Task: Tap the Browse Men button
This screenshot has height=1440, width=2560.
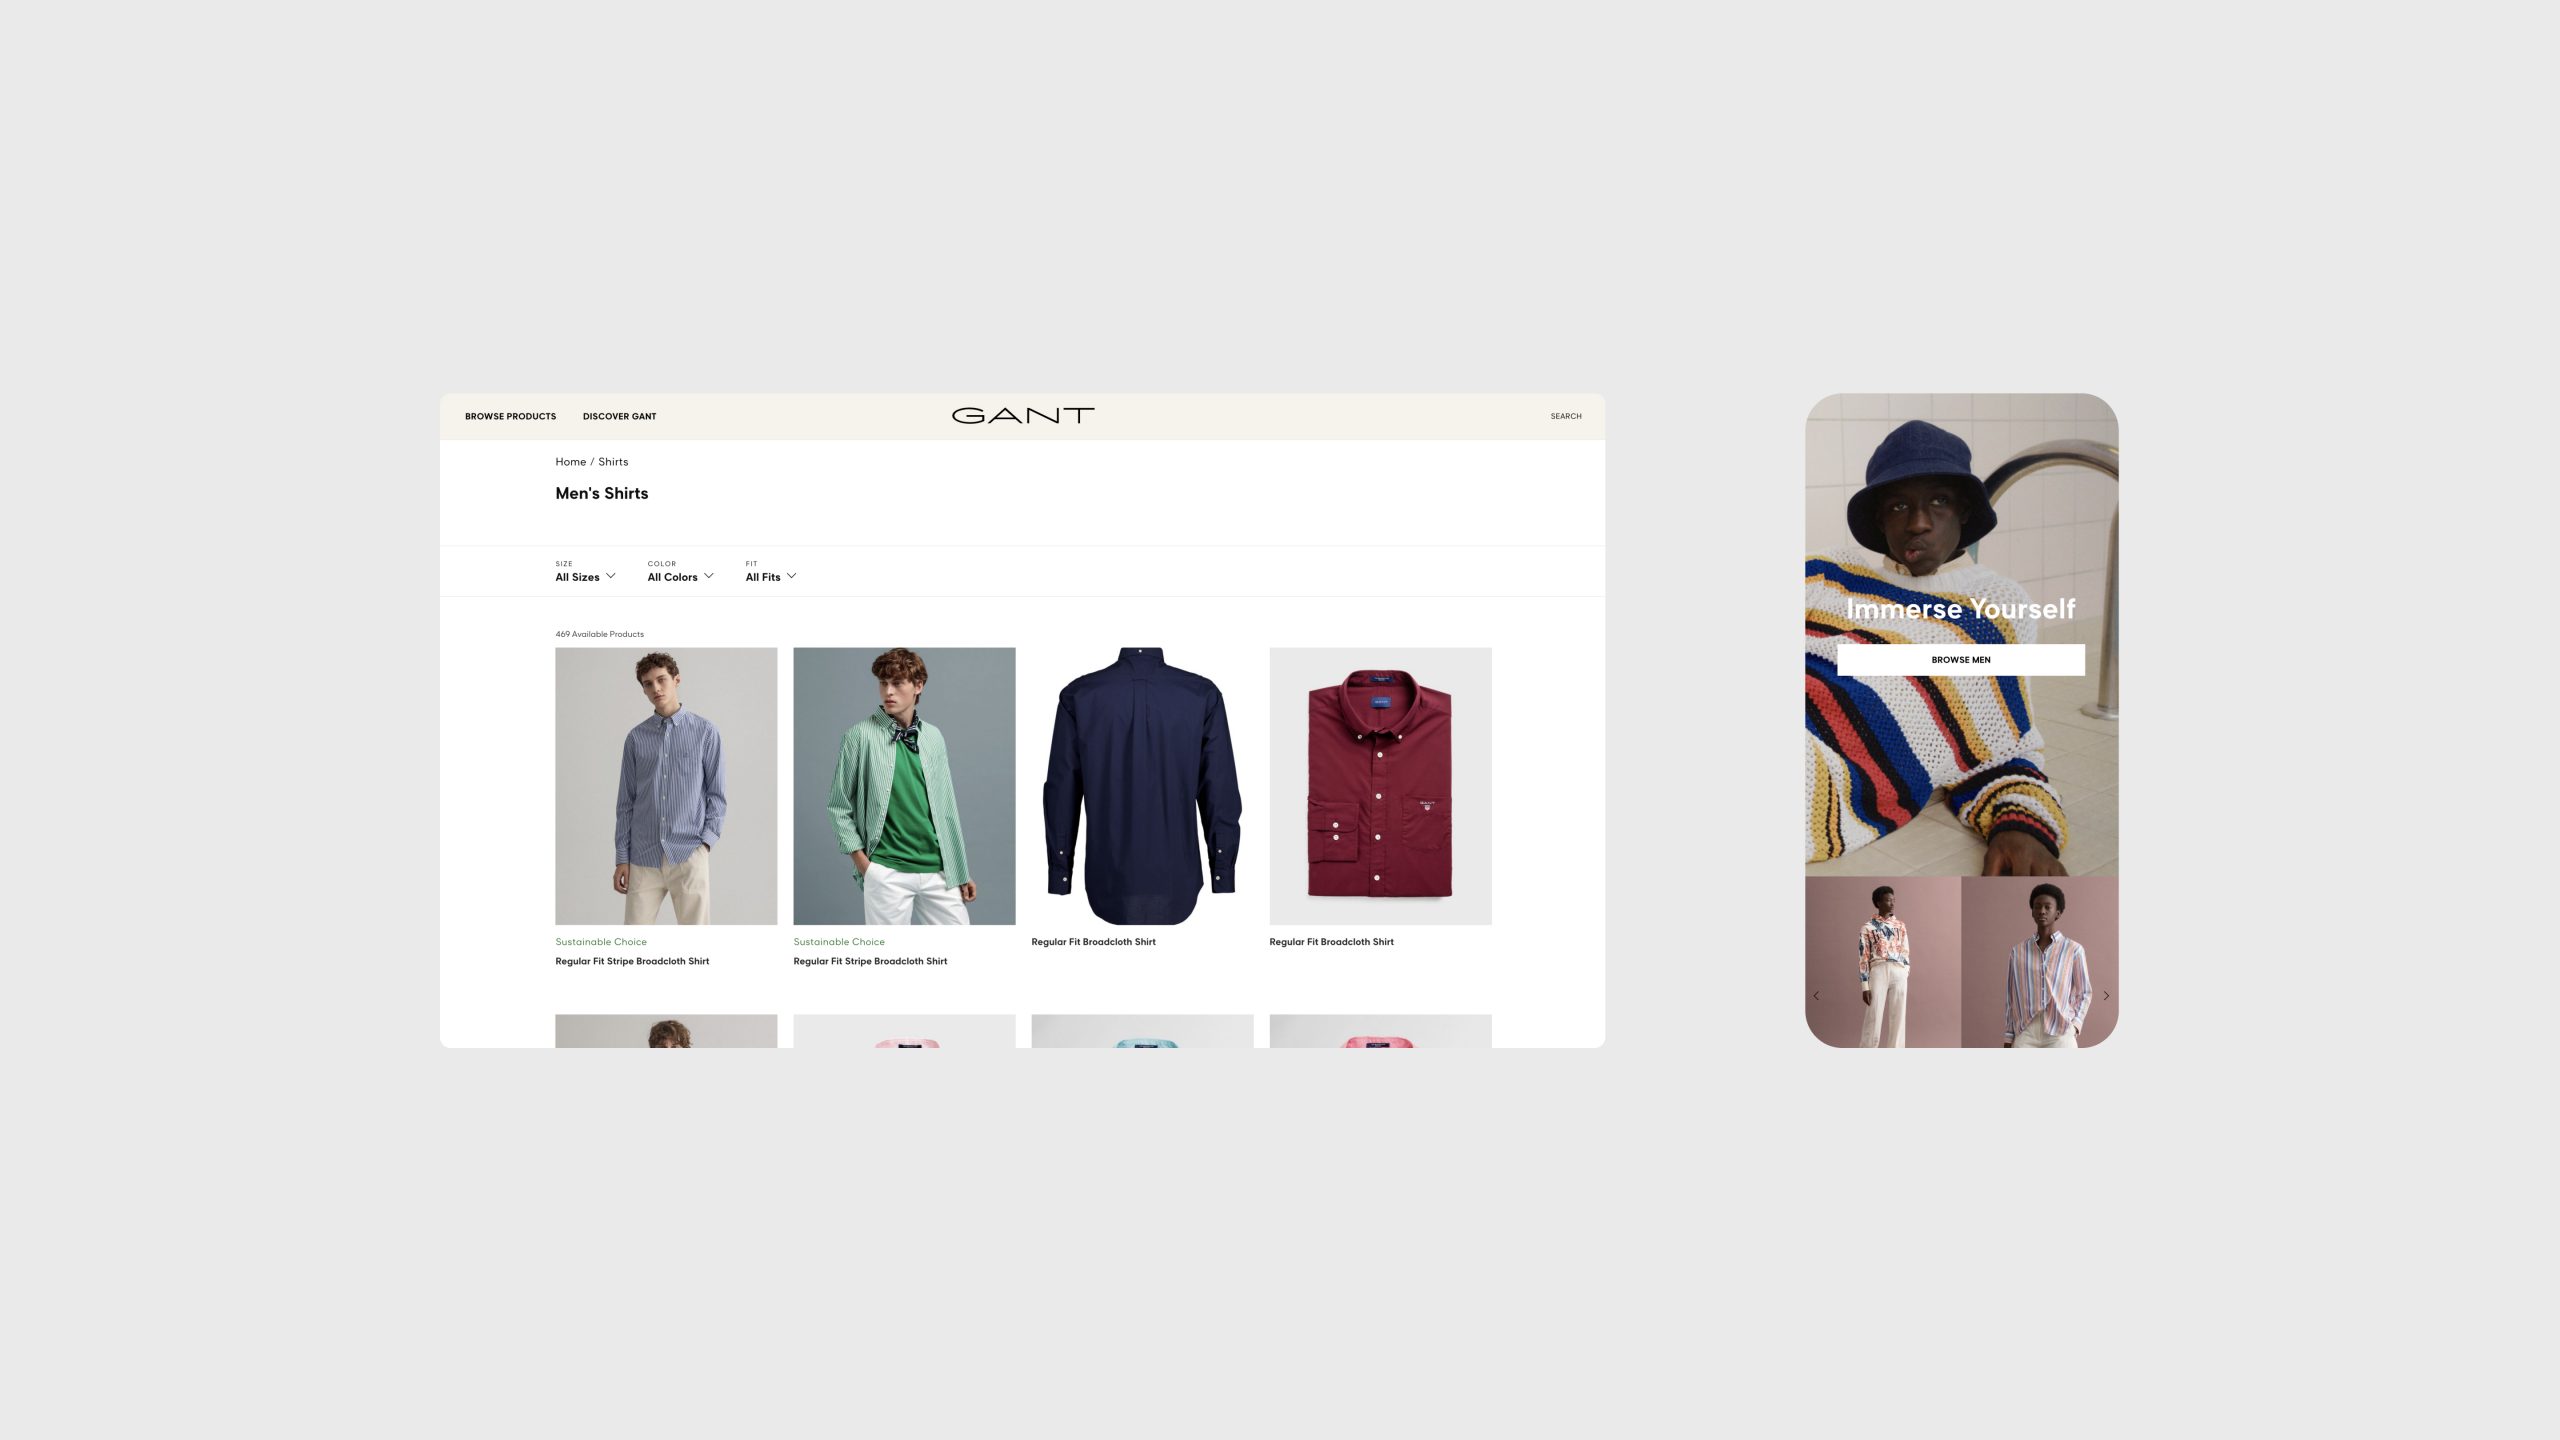Action: (x=1961, y=660)
